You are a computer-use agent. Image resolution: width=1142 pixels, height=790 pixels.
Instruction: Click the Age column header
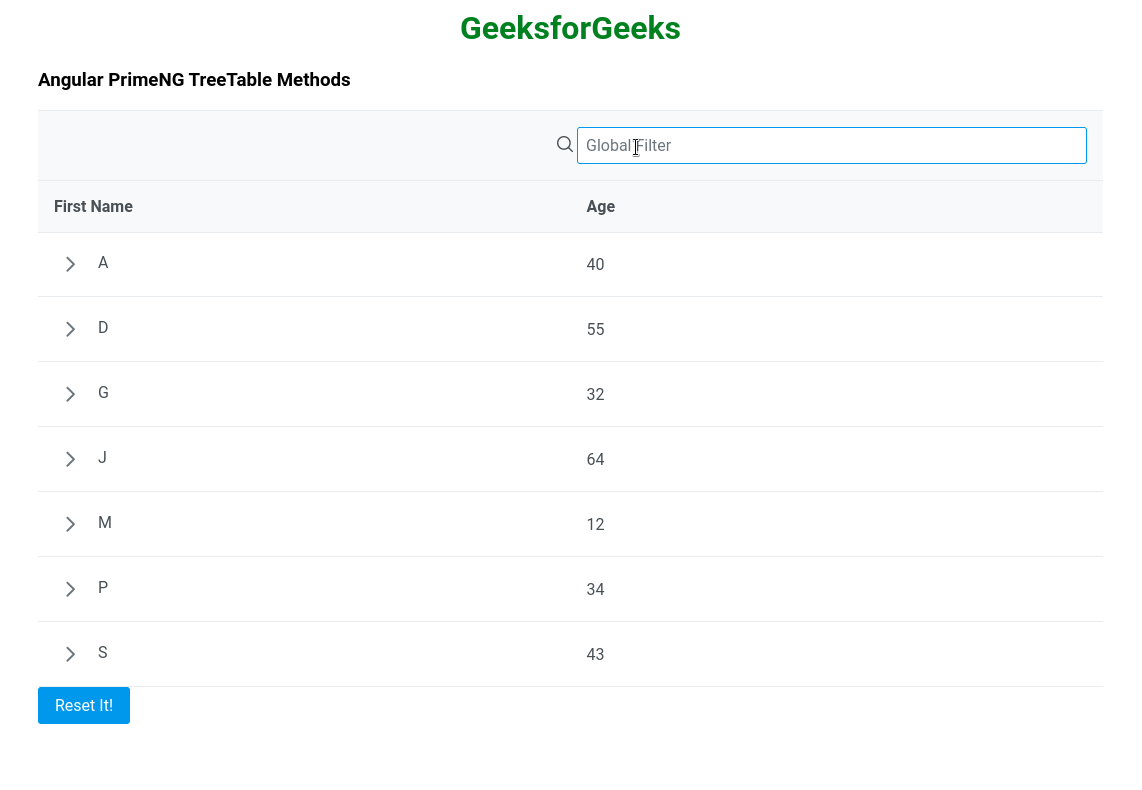point(600,206)
